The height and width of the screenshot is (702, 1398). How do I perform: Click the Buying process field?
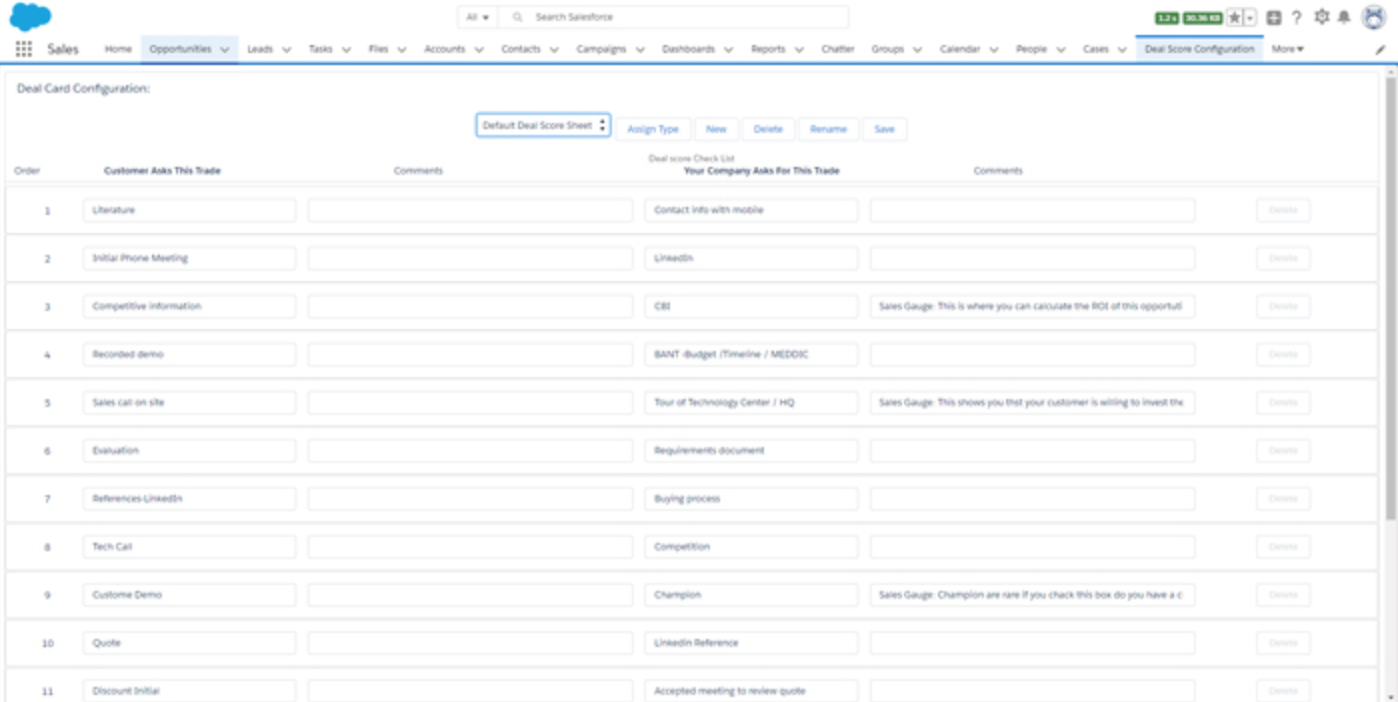751,498
